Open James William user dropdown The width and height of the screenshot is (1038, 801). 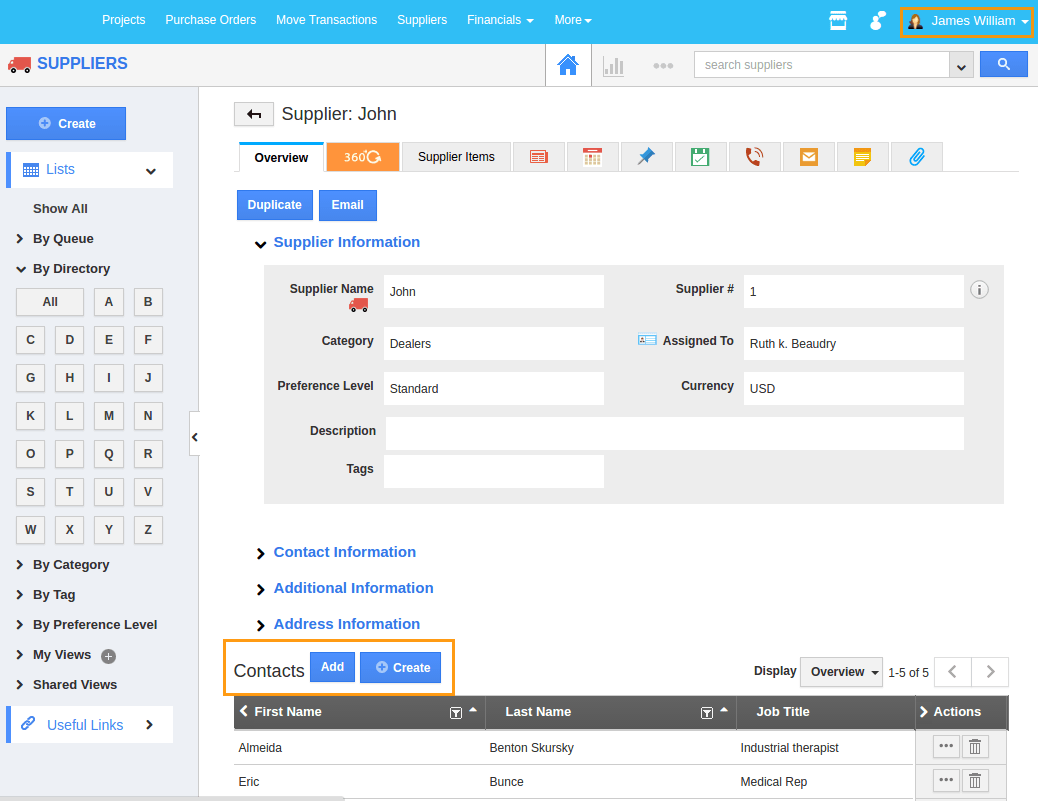point(967,21)
